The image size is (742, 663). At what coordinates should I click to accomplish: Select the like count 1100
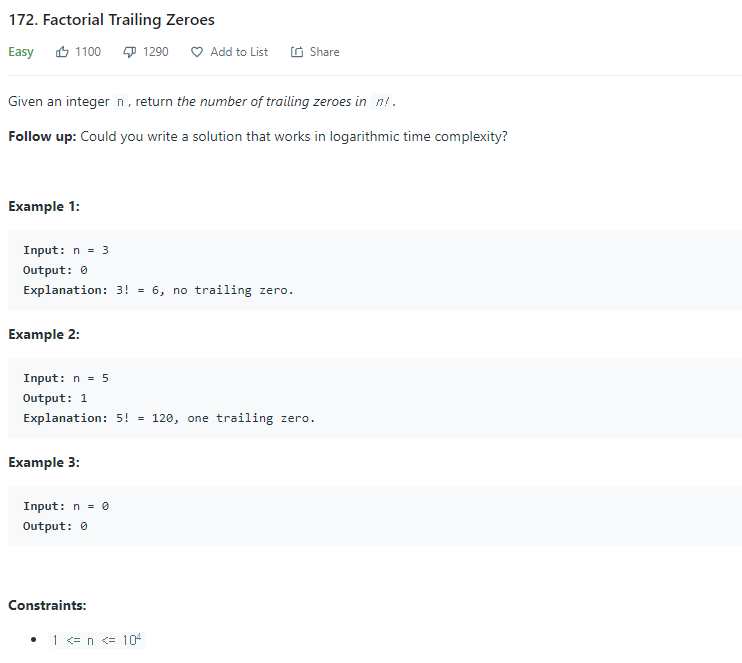pyautogui.click(x=88, y=52)
